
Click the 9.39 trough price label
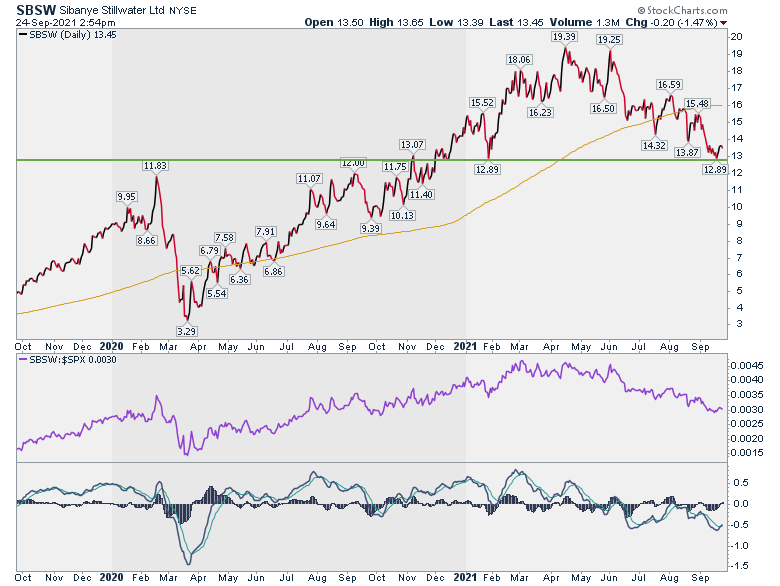(x=371, y=228)
